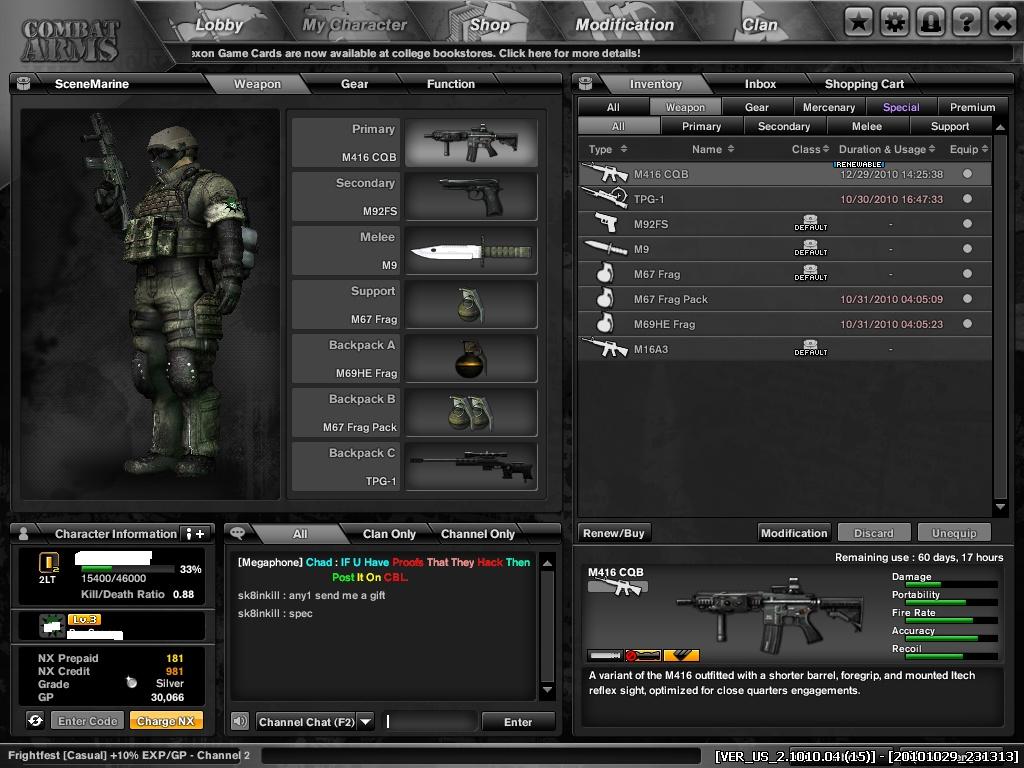
Task: Click the chat bubble icon in chat panel
Action: click(238, 533)
